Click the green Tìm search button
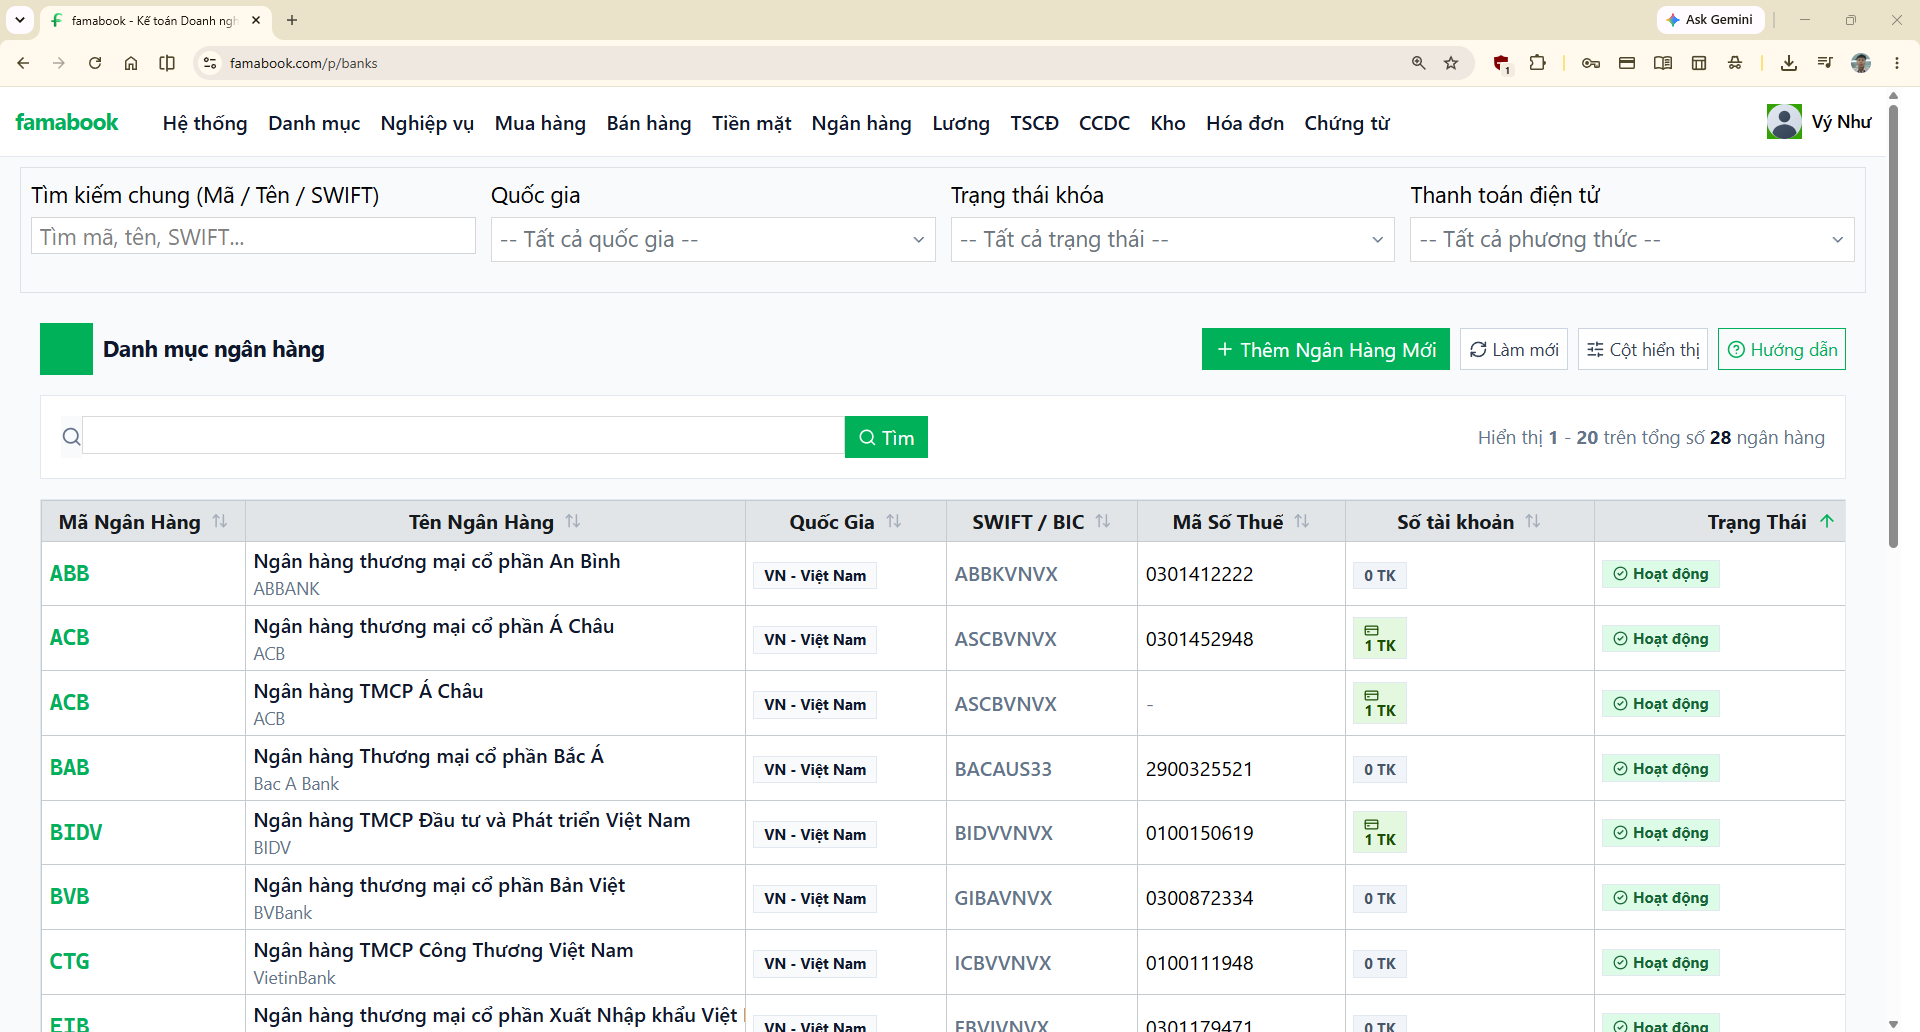The height and width of the screenshot is (1032, 1920). [x=886, y=437]
